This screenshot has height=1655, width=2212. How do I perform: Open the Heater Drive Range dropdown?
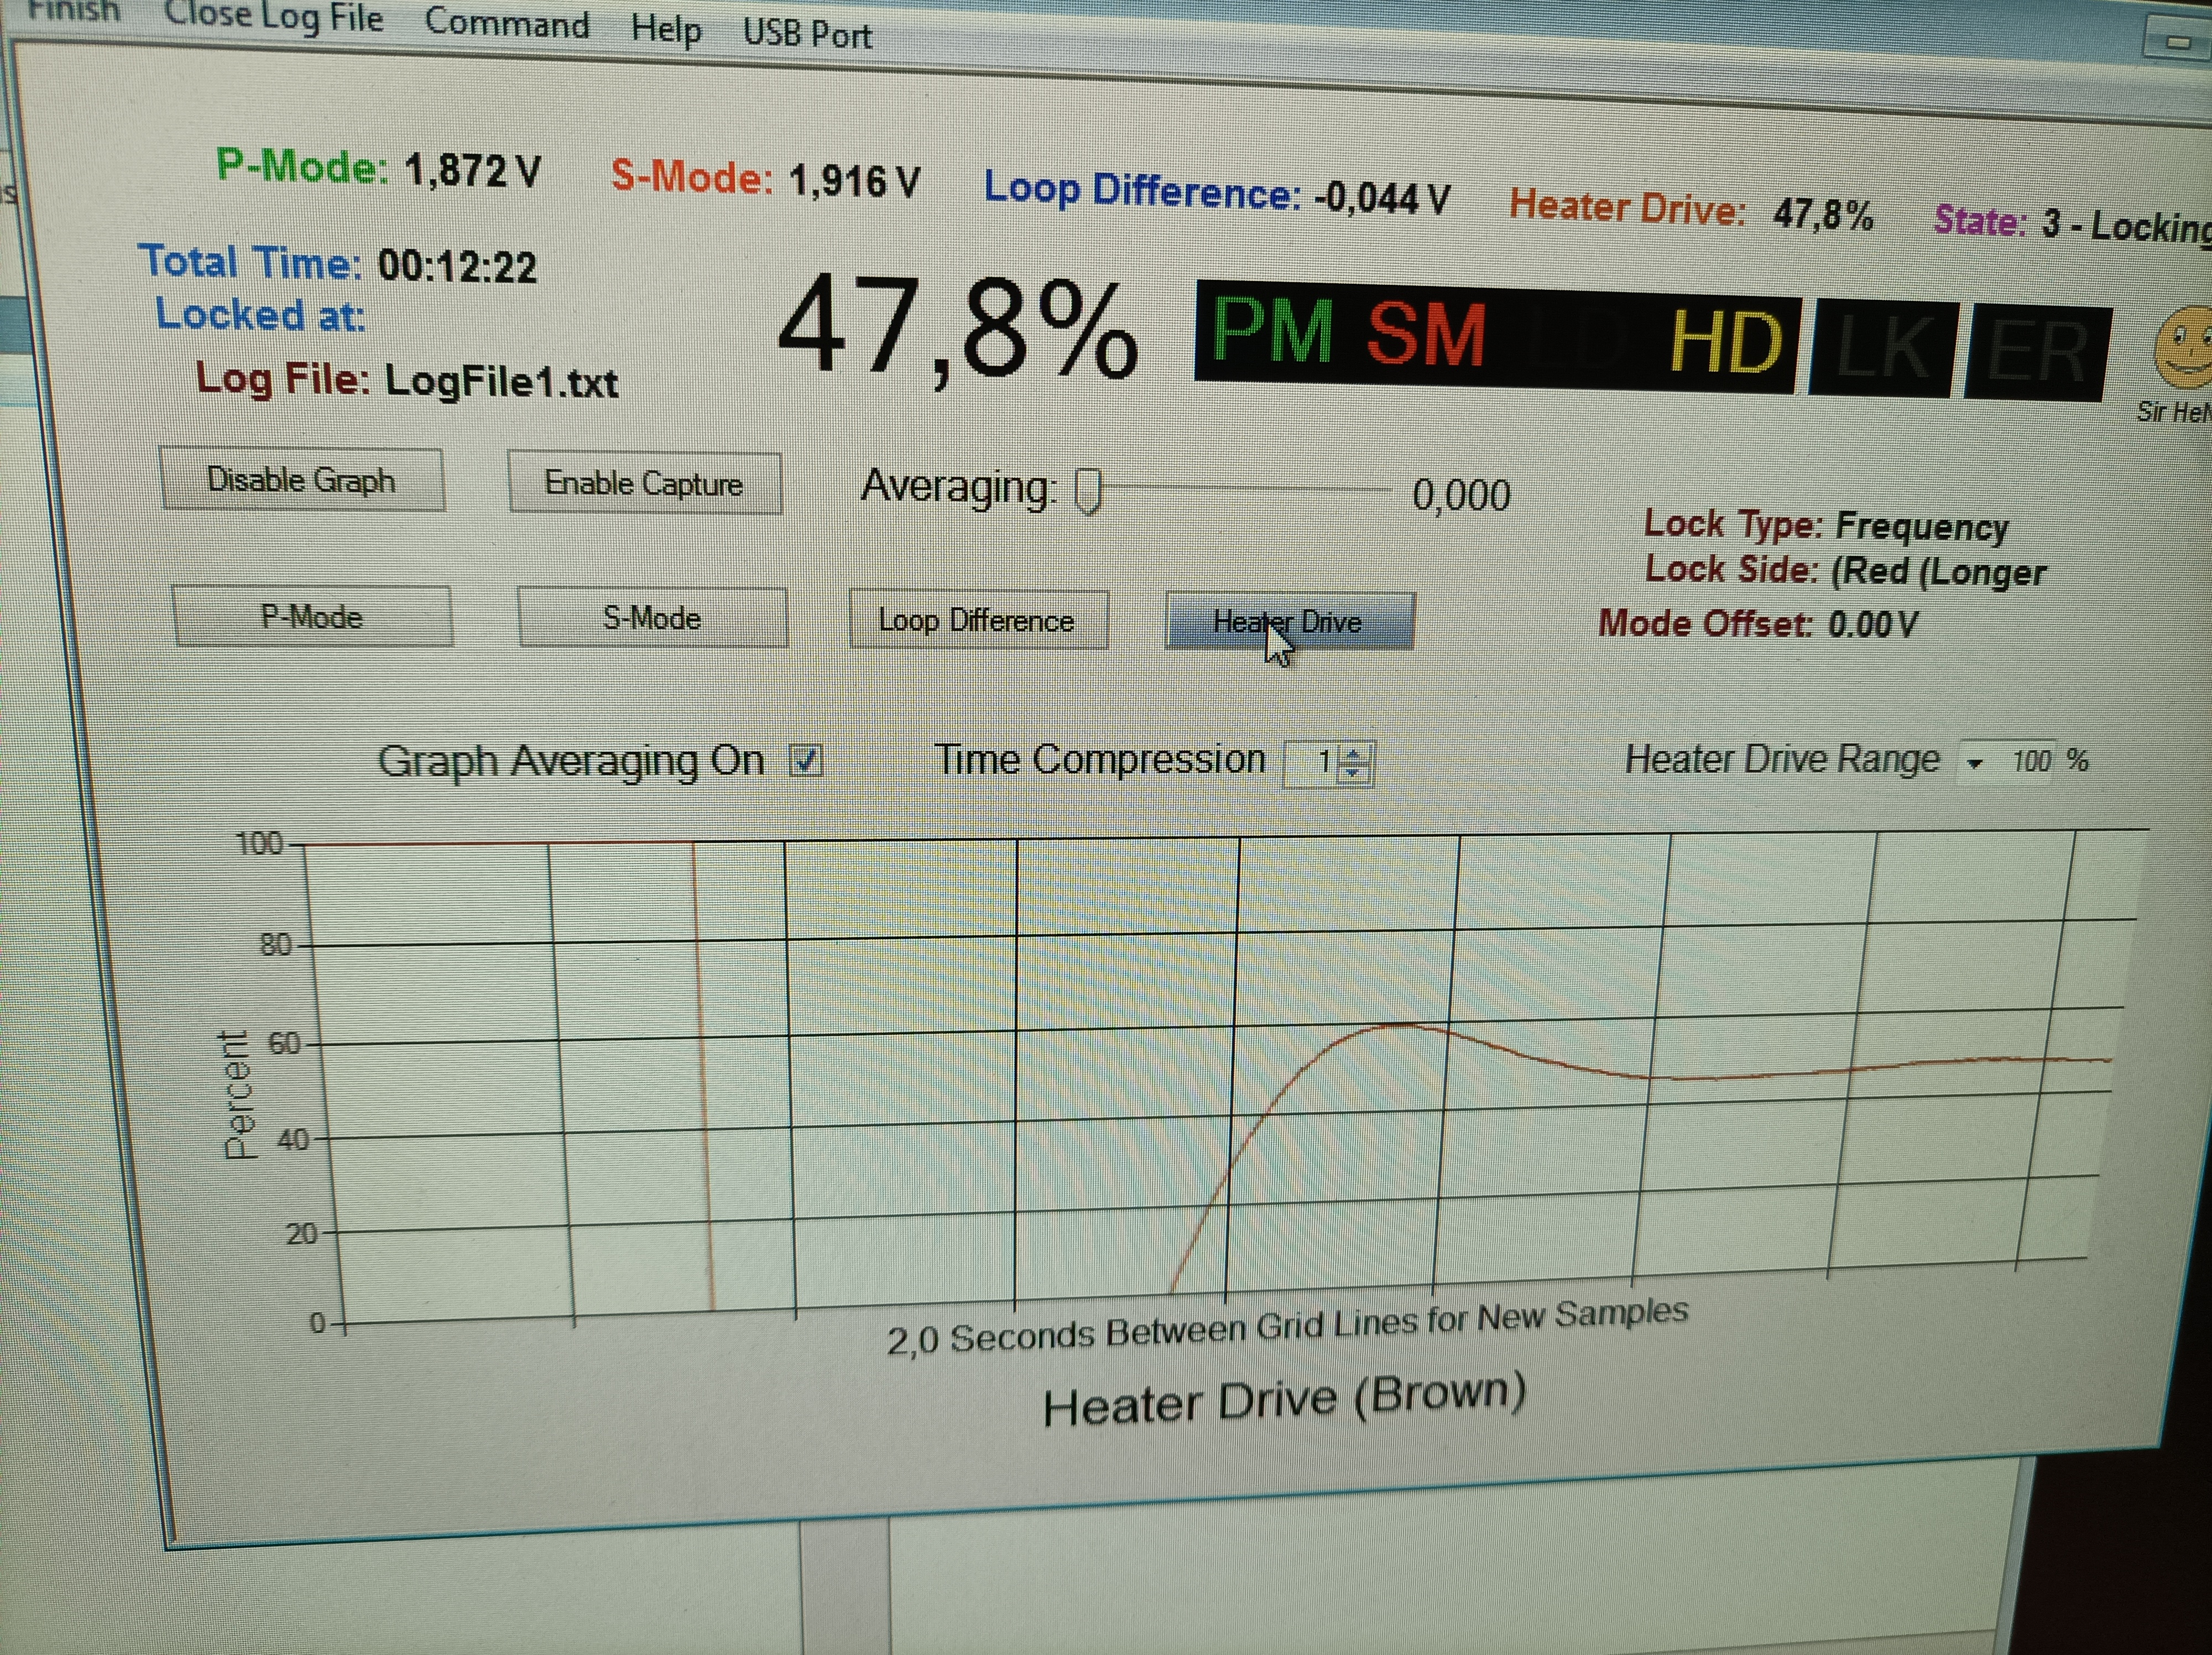click(x=1974, y=763)
